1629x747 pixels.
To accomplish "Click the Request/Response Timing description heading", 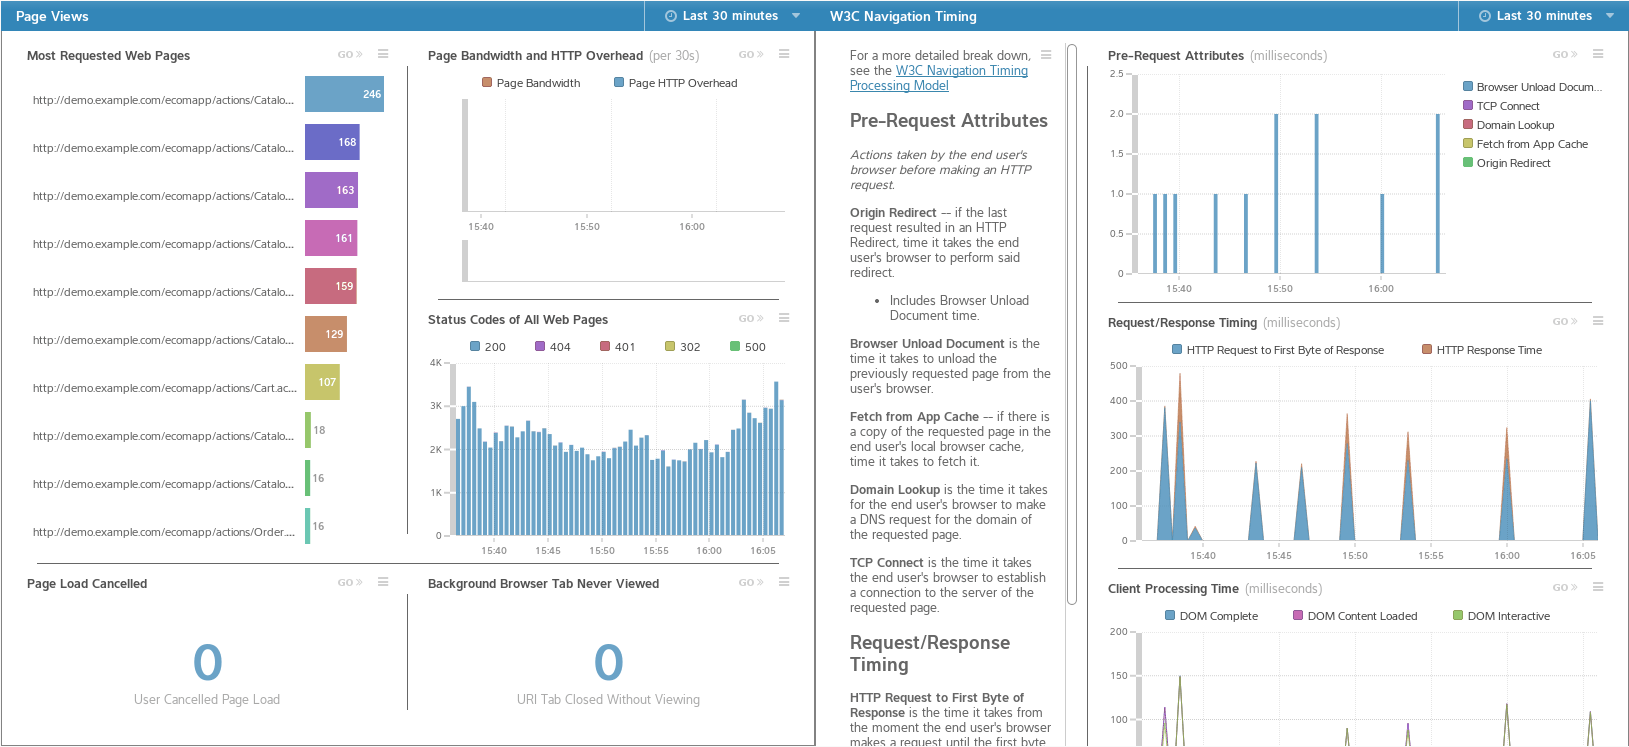I will pos(930,653).
